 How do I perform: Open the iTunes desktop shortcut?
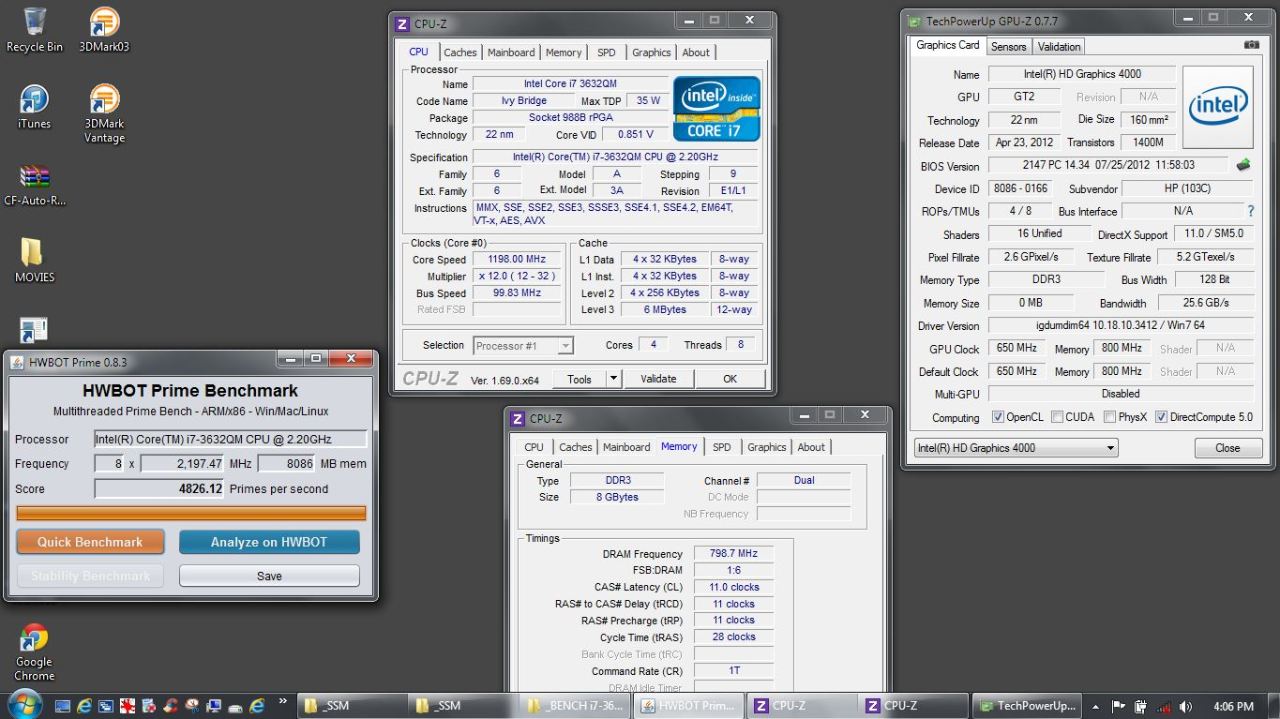coord(34,106)
